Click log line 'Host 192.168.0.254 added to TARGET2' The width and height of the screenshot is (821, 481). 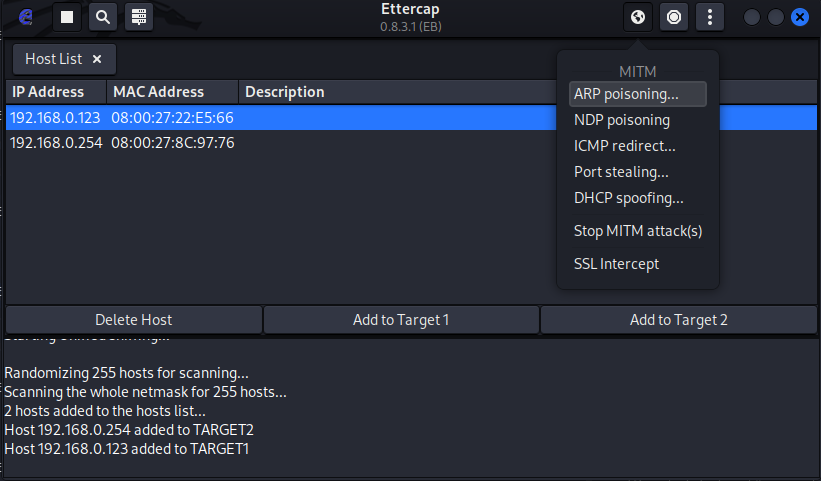(129, 430)
